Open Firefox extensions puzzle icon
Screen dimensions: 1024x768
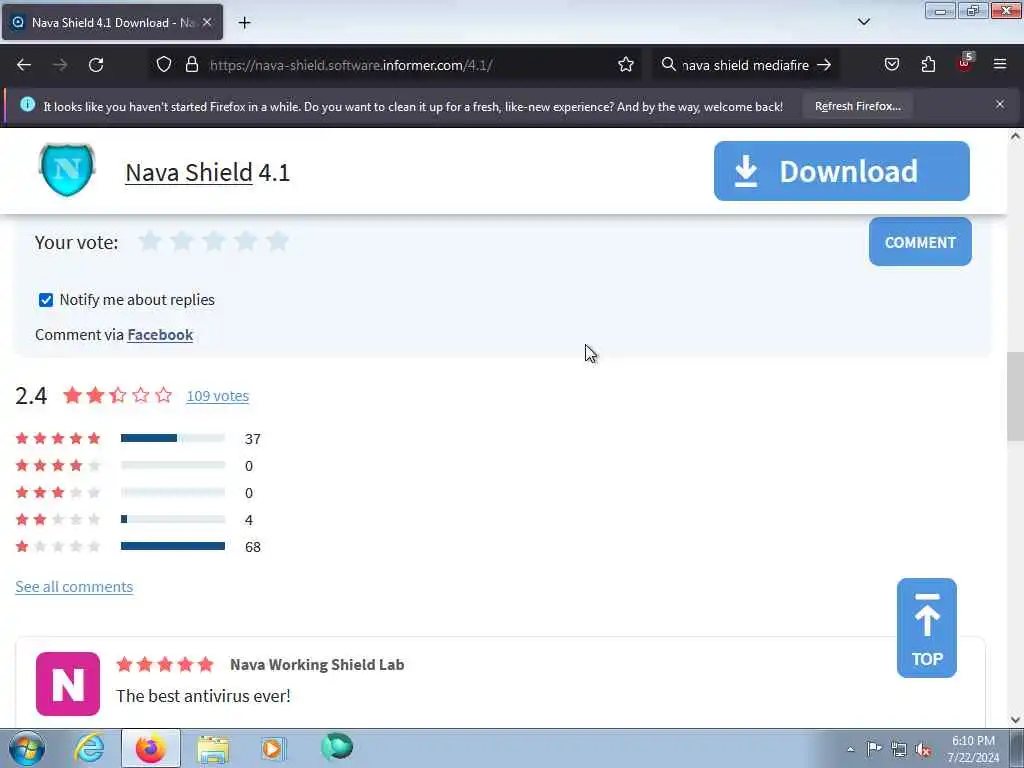(x=928, y=65)
